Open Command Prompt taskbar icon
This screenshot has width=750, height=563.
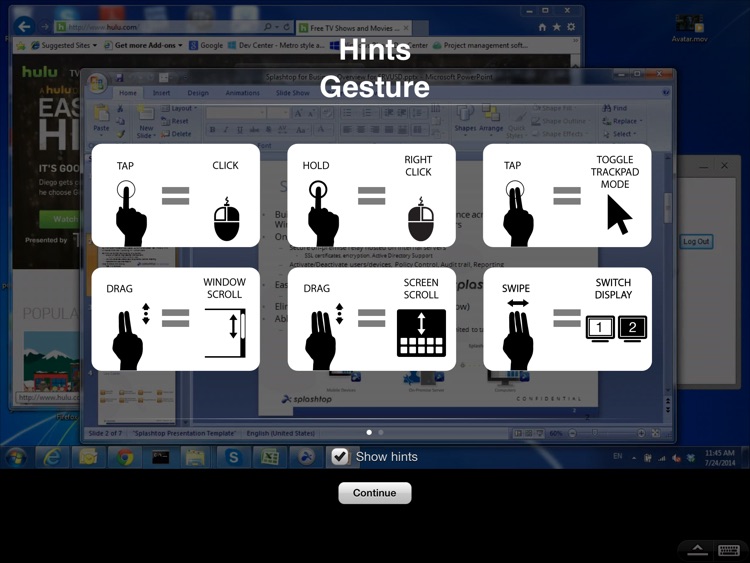click(161, 457)
